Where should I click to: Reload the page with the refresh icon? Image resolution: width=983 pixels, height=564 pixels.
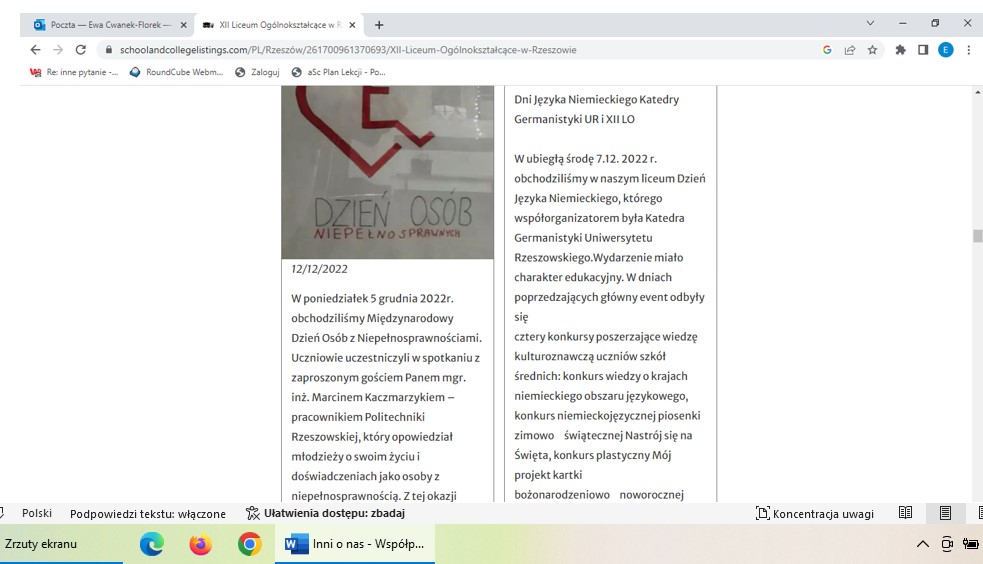(x=80, y=49)
